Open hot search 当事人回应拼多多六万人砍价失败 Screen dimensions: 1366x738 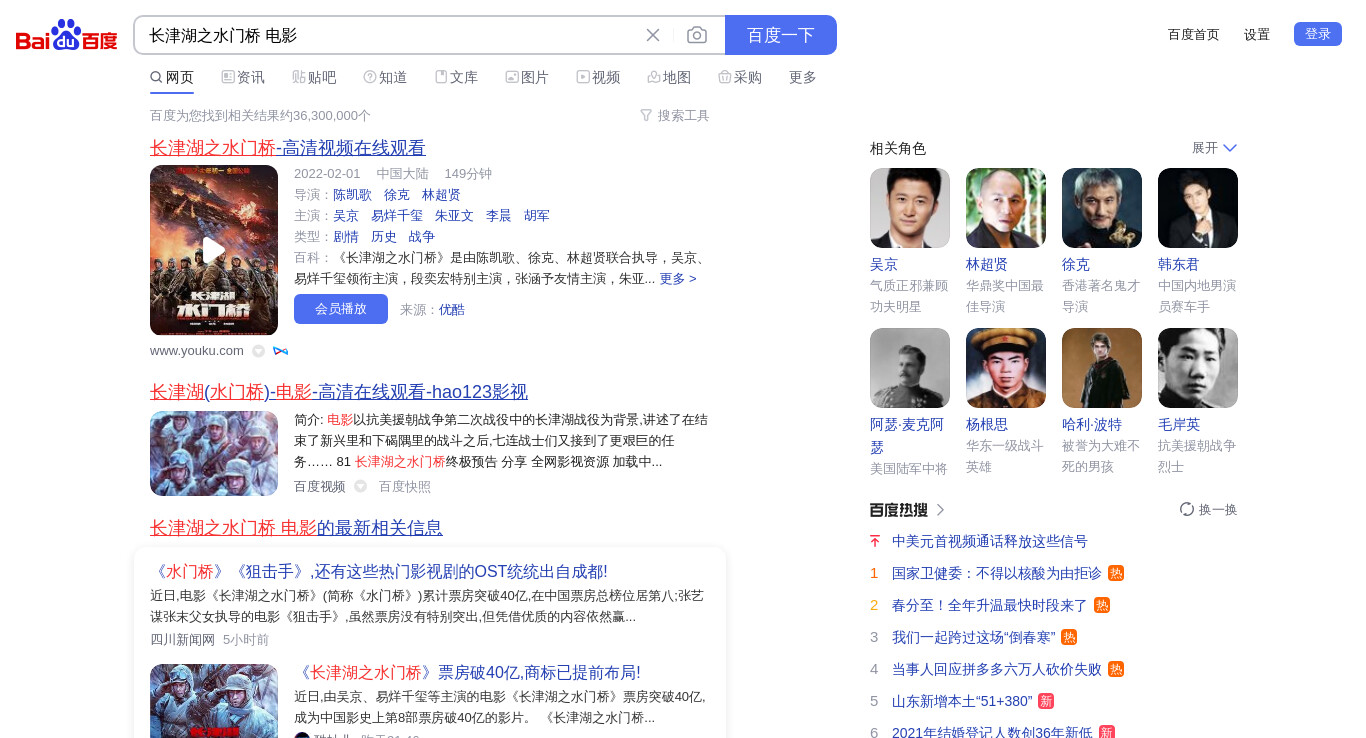coord(997,670)
